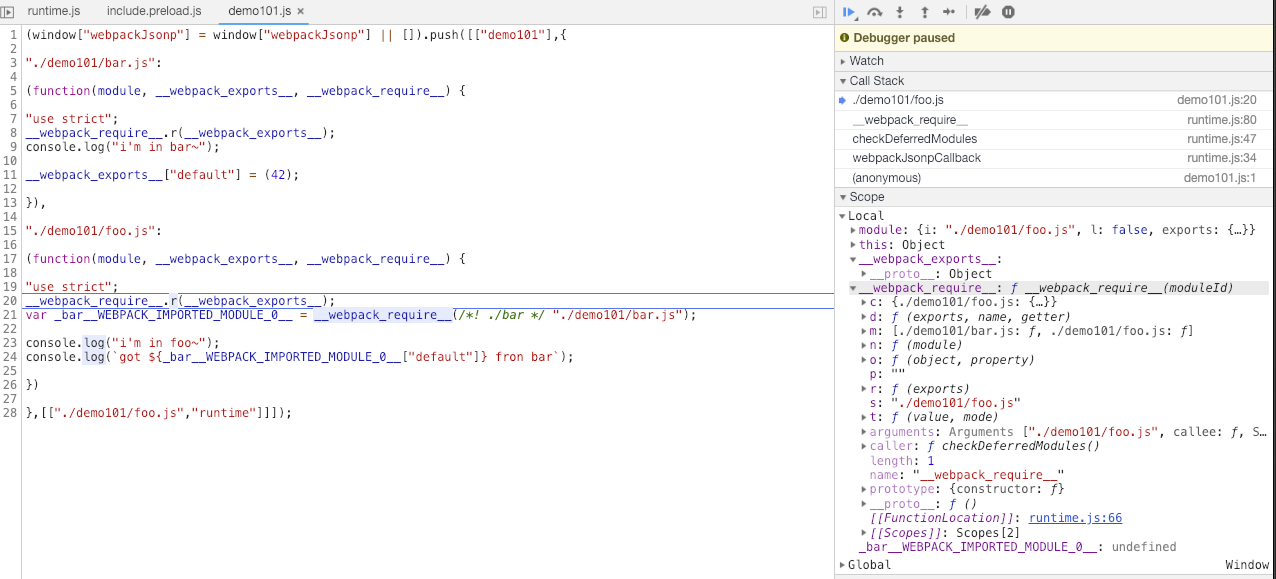Open the navigator sidebar panel icon
Viewport: 1276px width, 579px height.
click(9, 11)
